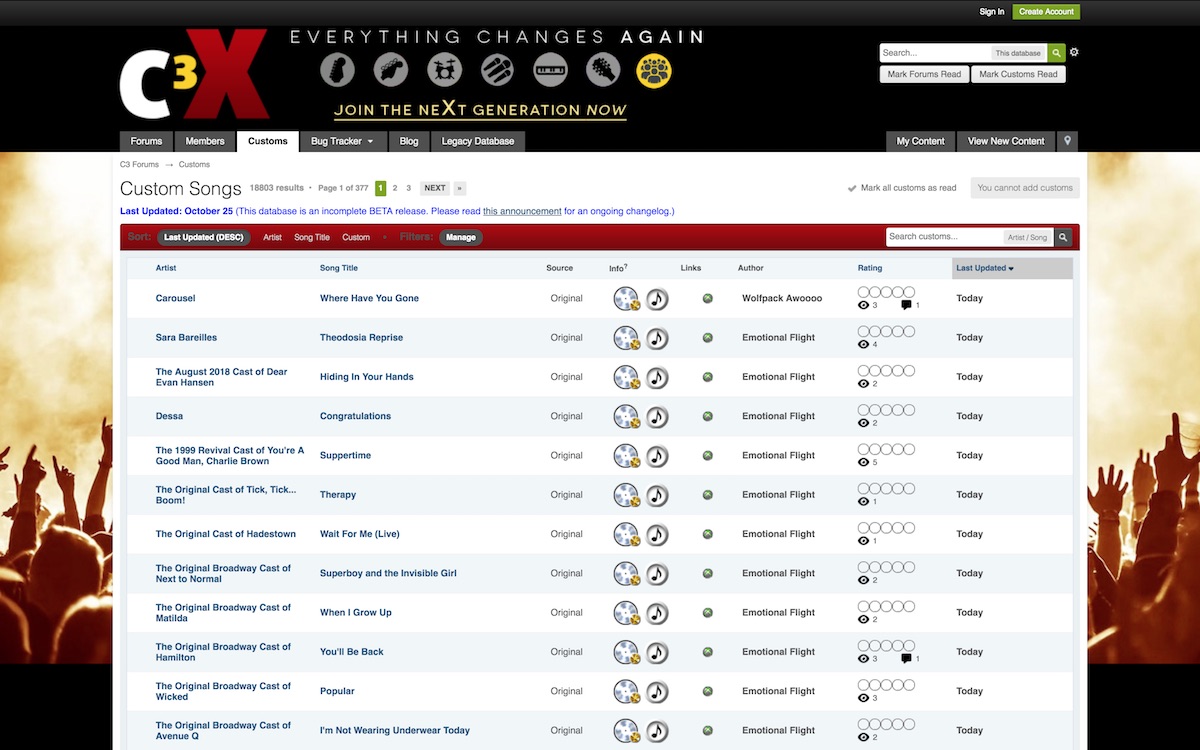The width and height of the screenshot is (1200, 750).
Task: Click the double-arrow last page button
Action: pos(459,188)
